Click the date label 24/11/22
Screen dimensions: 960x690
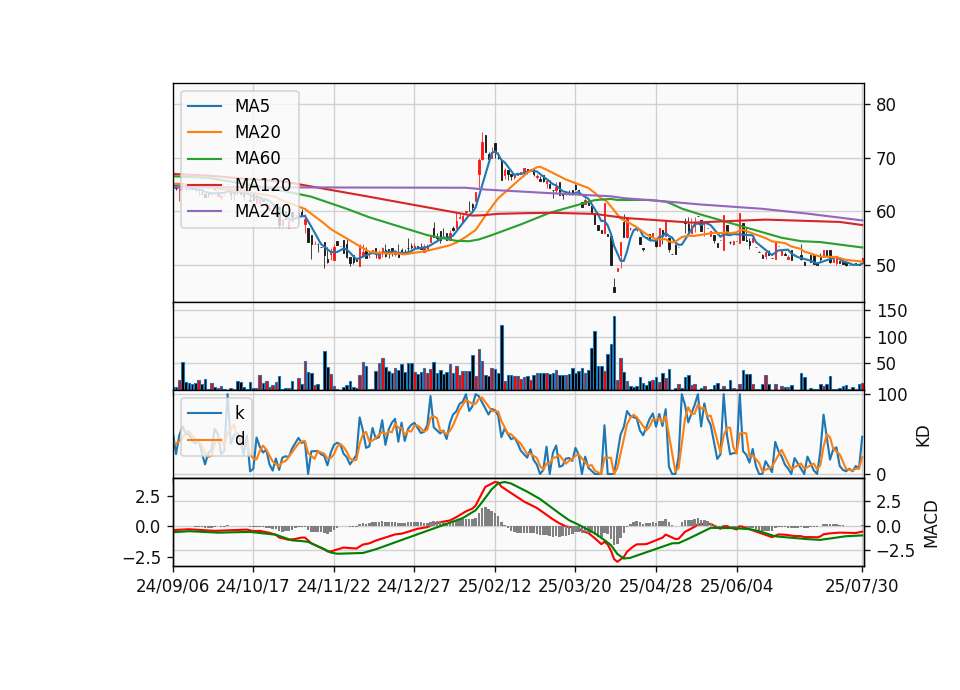(x=334, y=586)
